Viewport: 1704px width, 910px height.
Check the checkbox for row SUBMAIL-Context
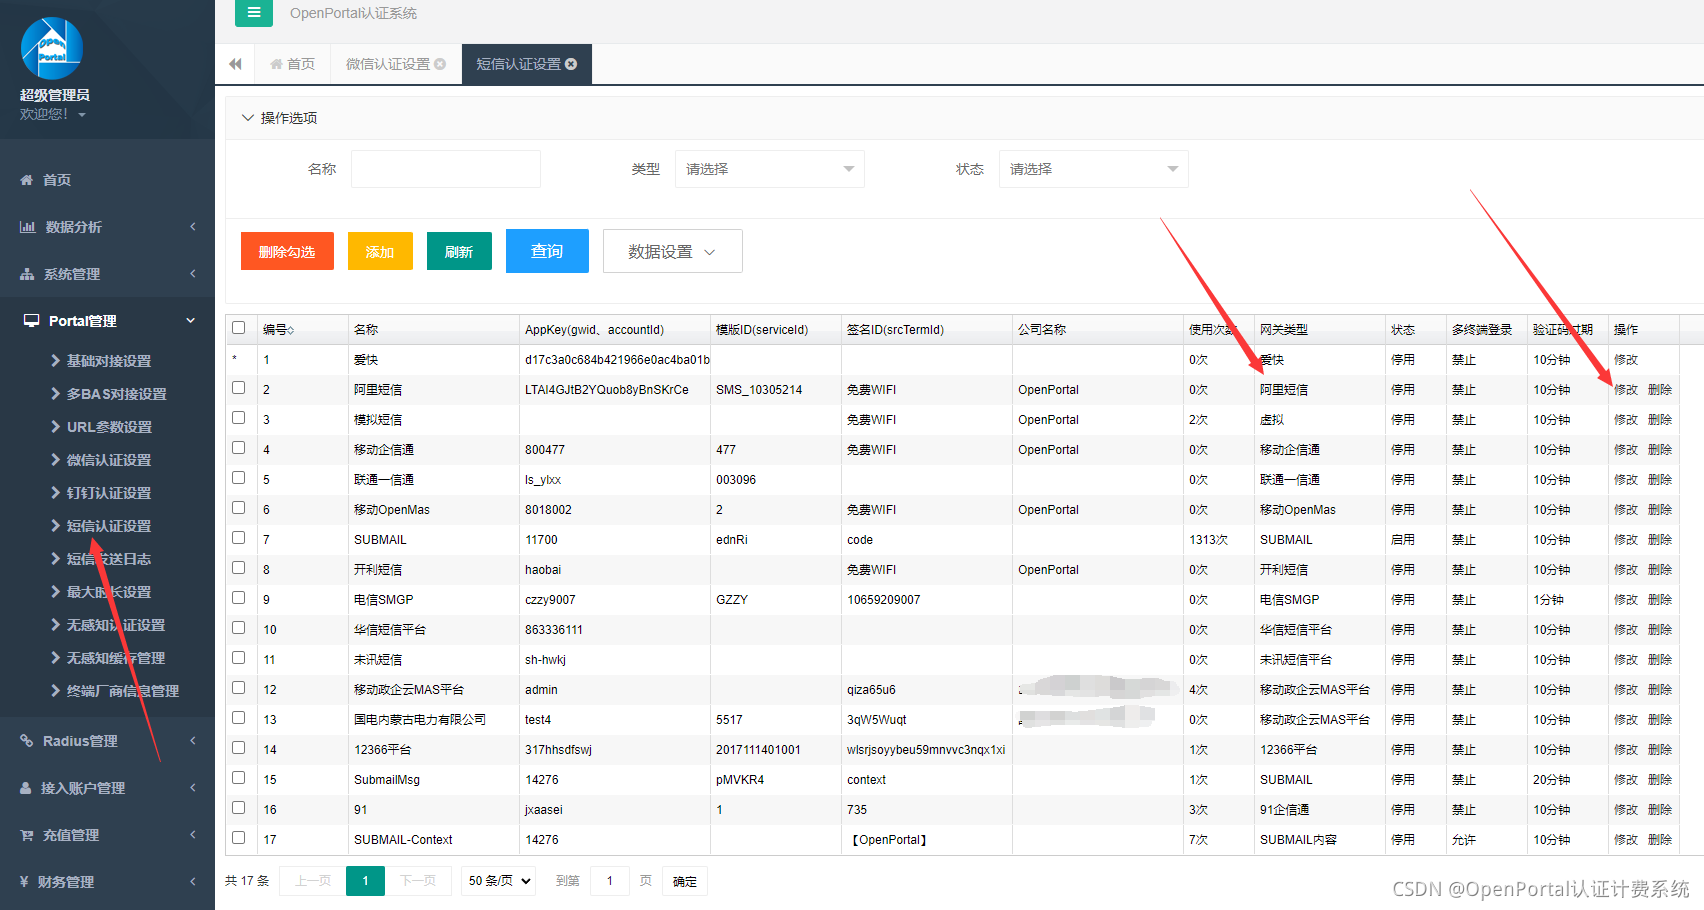point(238,837)
